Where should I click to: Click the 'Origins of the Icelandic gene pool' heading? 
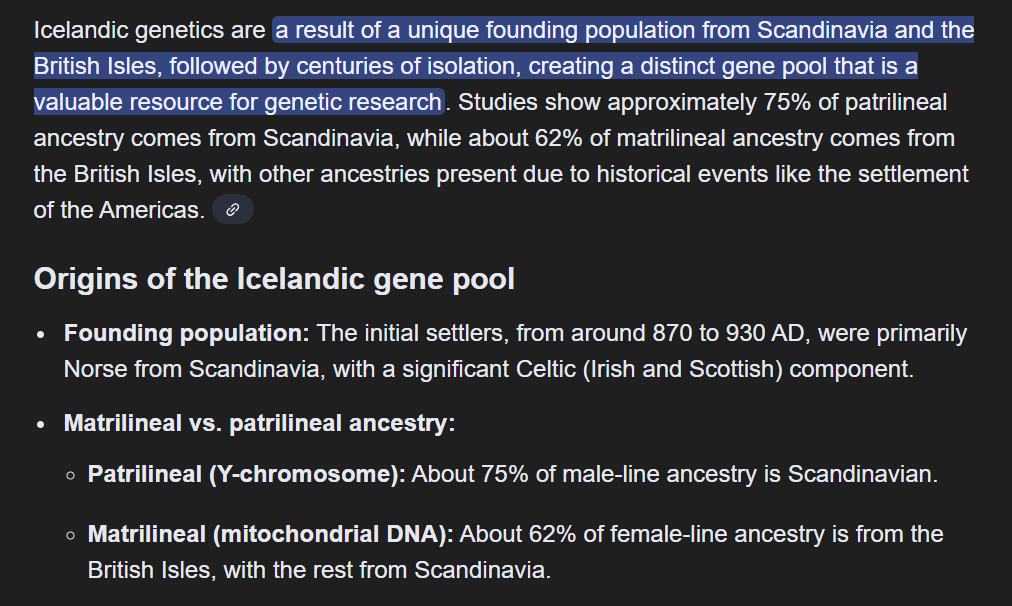(x=274, y=278)
